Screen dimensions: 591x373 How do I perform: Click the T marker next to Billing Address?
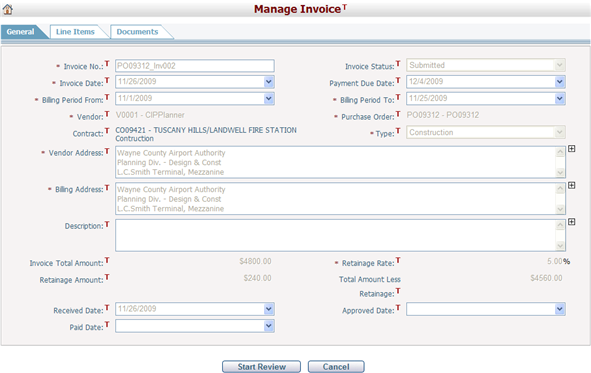[x=107, y=188]
